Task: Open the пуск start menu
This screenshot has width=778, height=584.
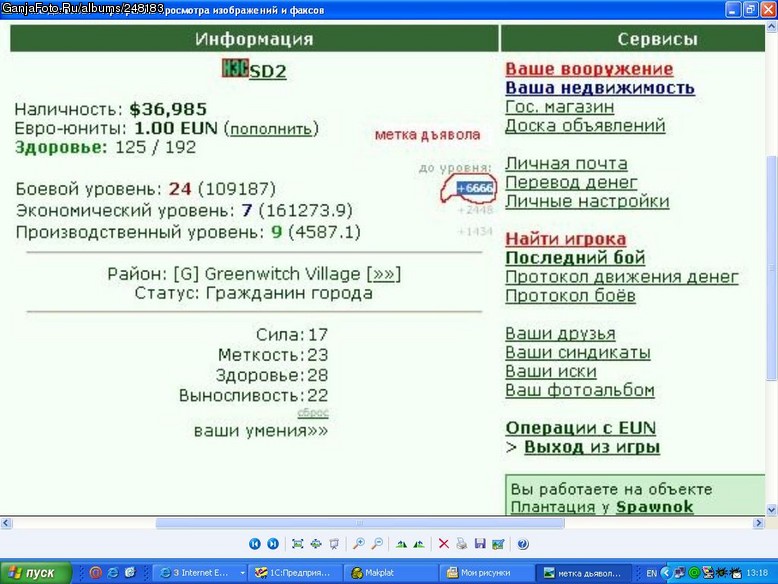Action: 36,573
